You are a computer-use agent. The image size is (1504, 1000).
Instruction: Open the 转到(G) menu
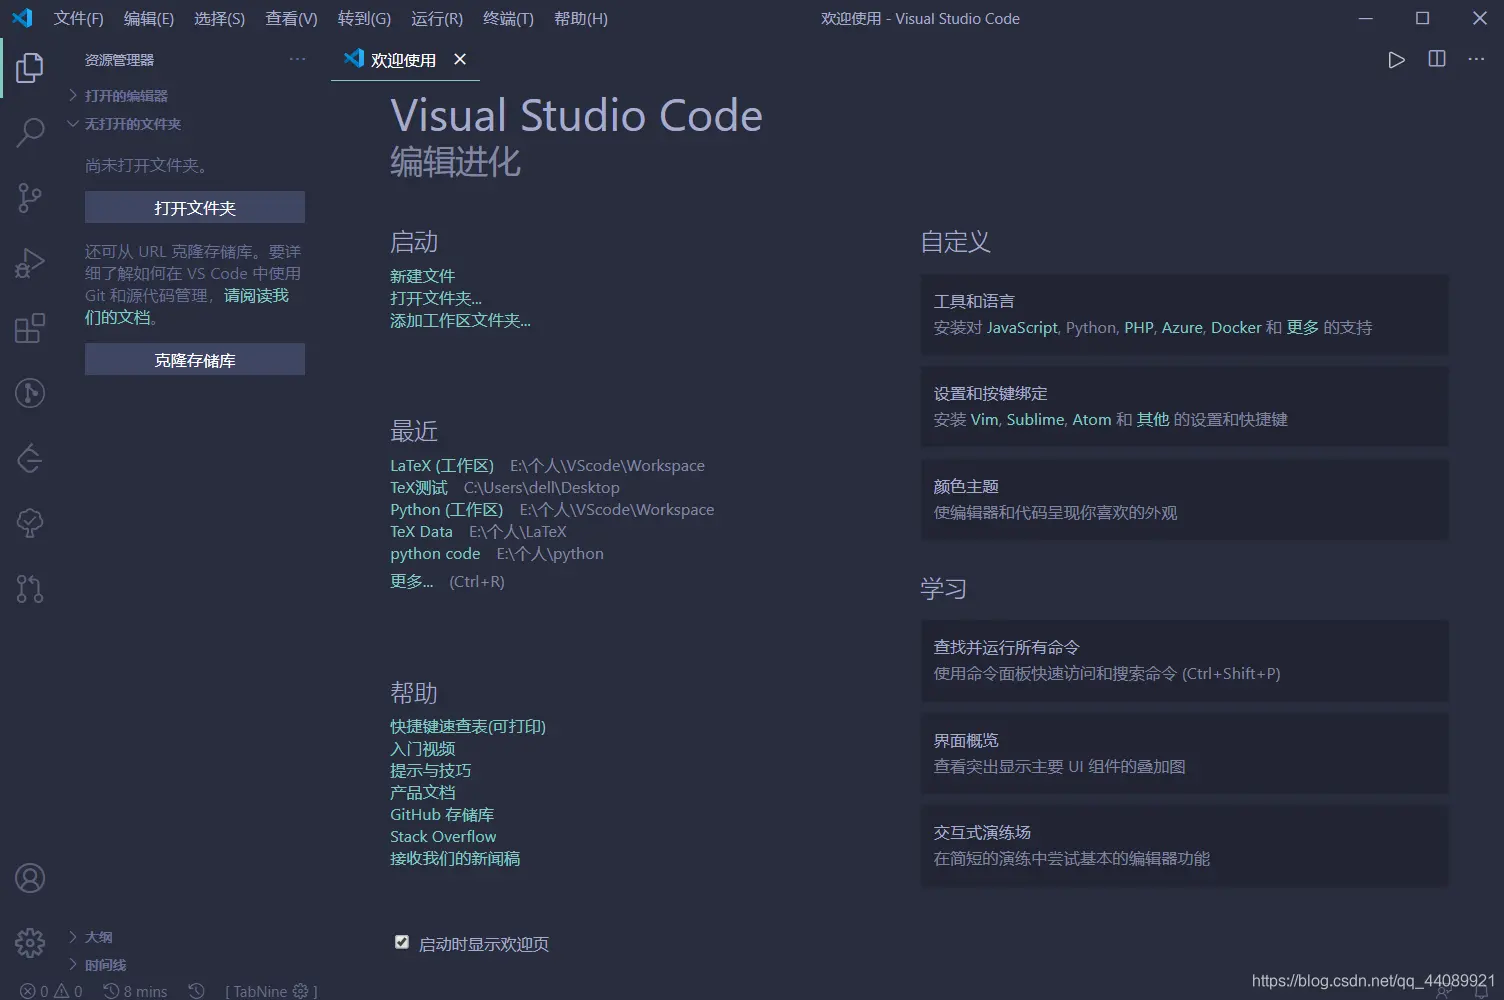(364, 18)
